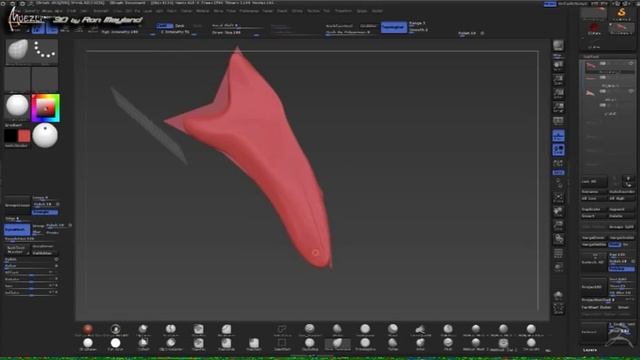
Task: Click the SwitchColor button
Action: (x=16, y=146)
